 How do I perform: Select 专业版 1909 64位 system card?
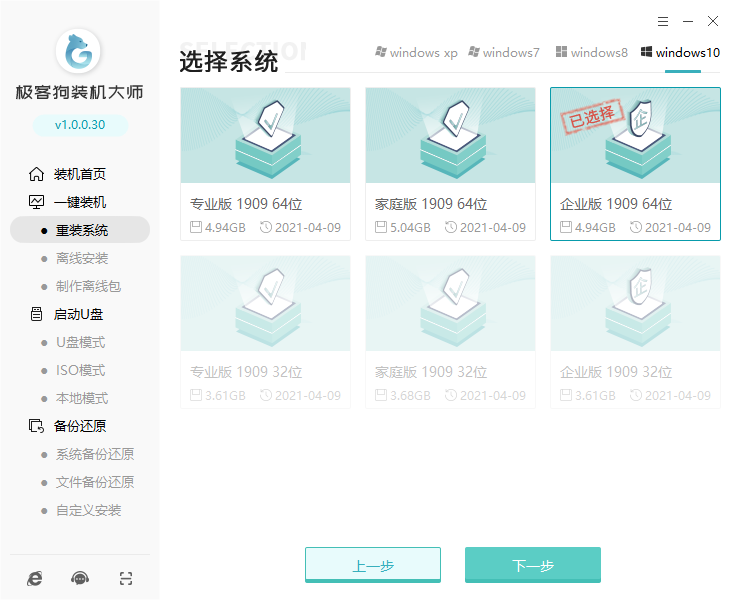pos(265,164)
